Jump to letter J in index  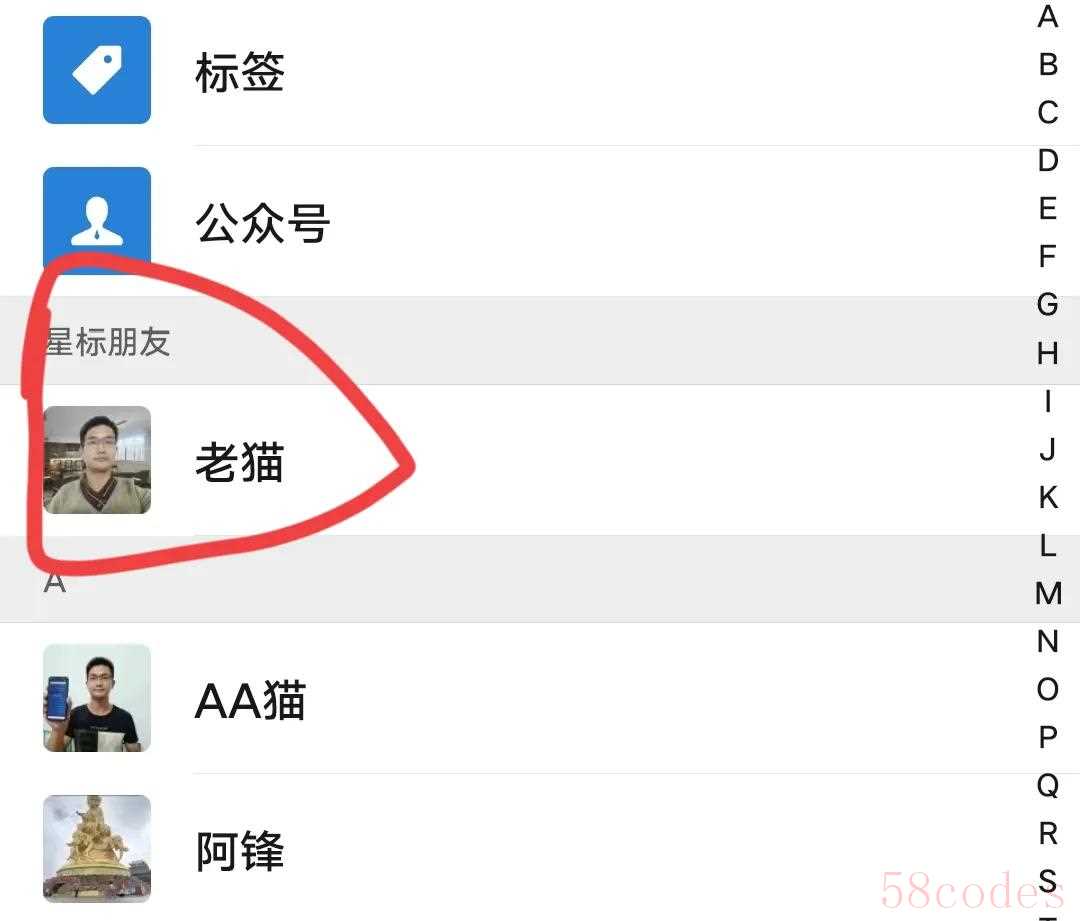[x=1048, y=449]
